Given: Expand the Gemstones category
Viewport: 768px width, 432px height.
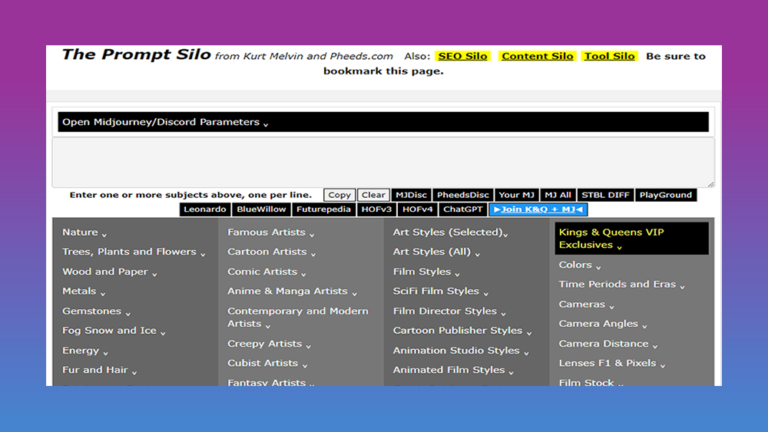Looking at the screenshot, I should click(96, 311).
